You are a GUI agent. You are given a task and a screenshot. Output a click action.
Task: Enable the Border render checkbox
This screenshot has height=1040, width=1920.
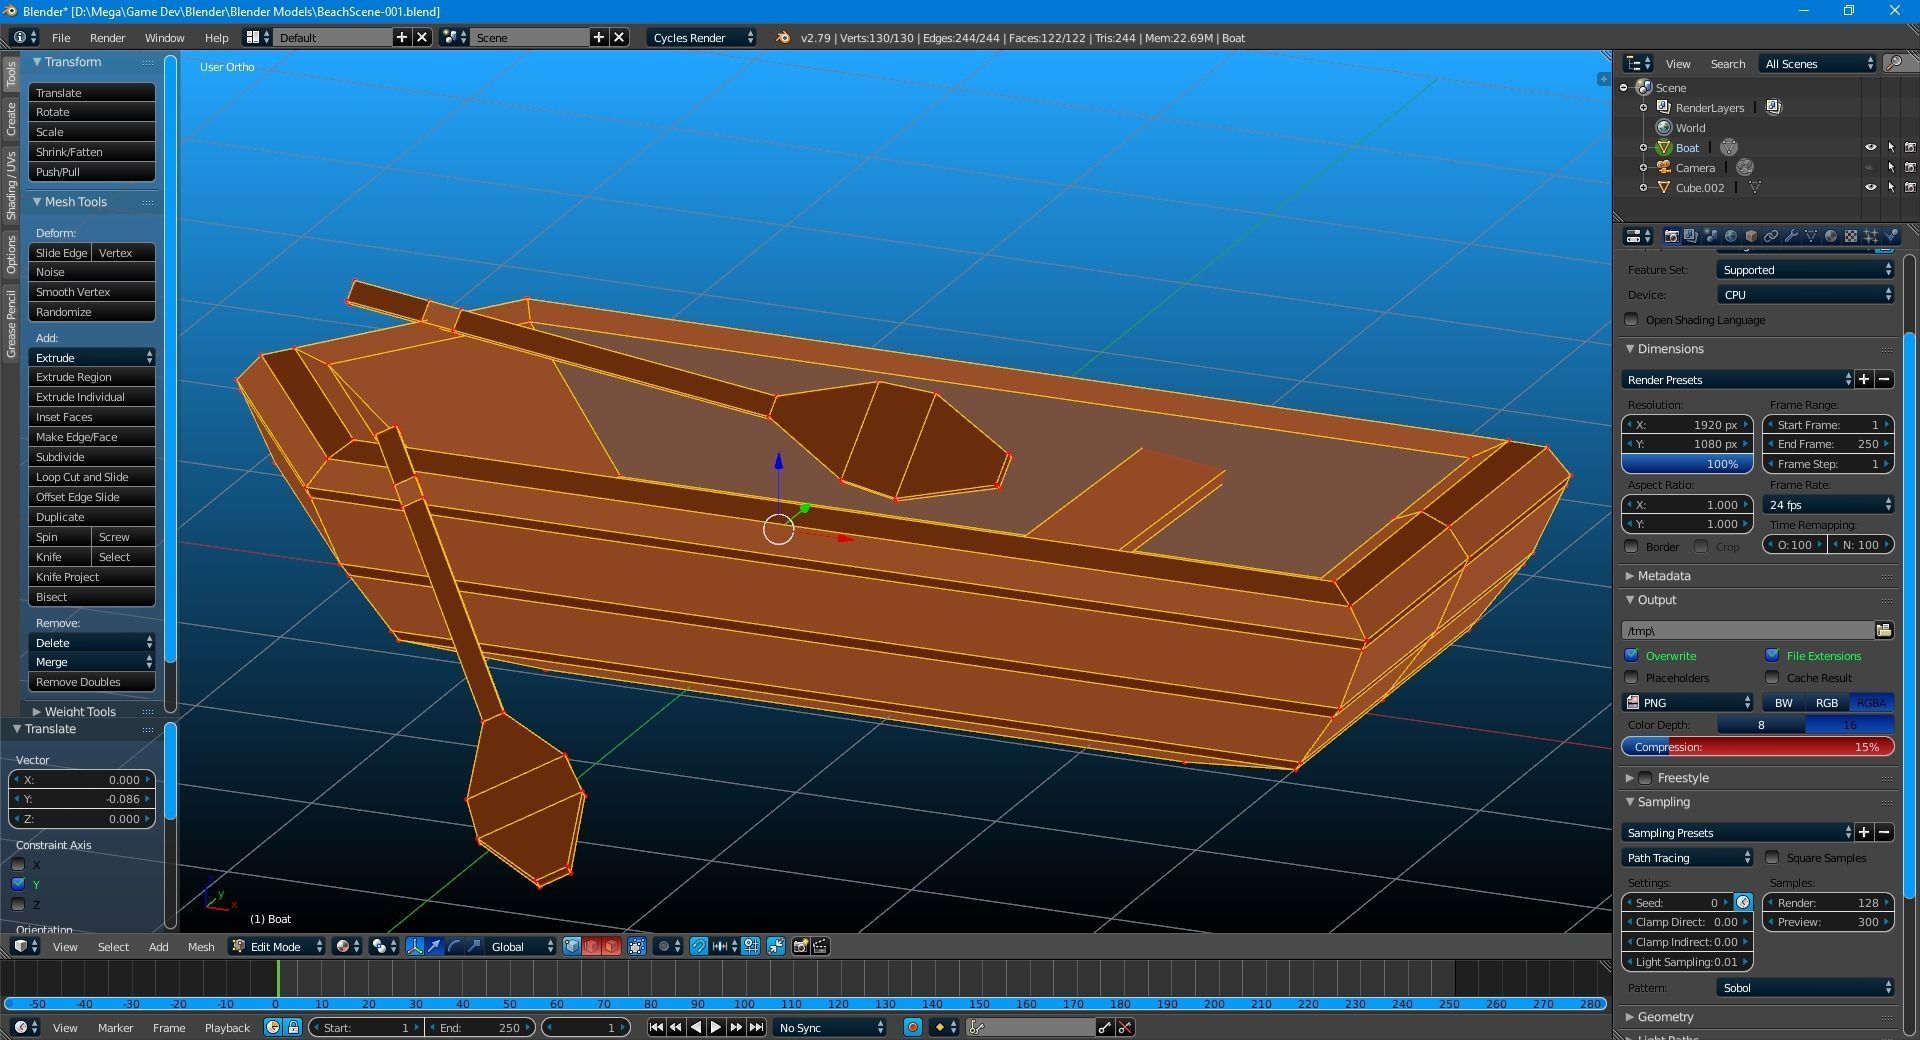1632,547
